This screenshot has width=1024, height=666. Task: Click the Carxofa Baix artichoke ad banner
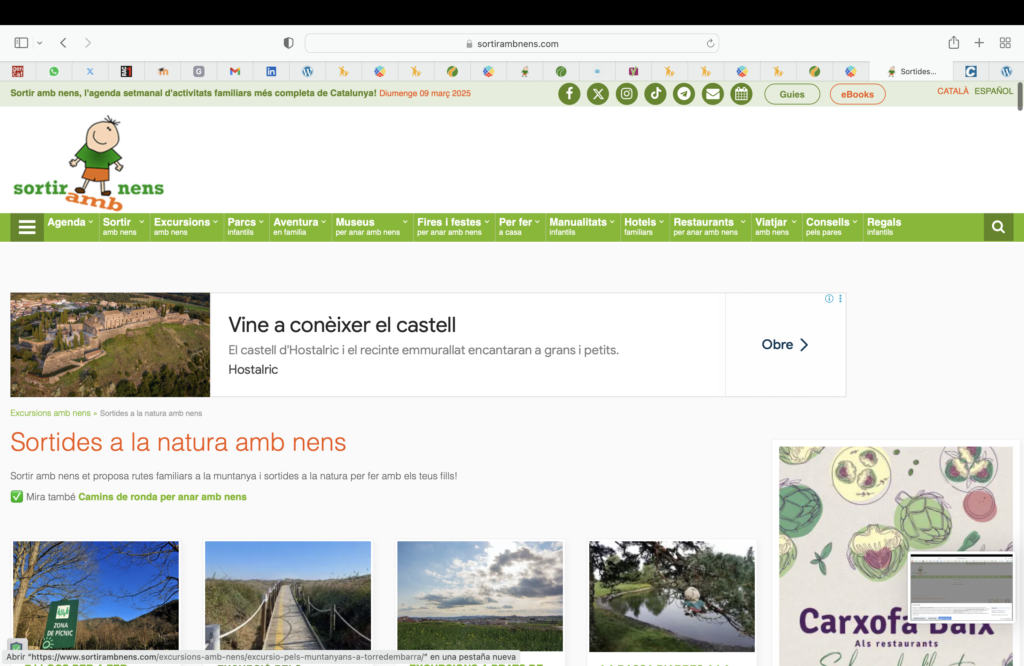point(896,556)
